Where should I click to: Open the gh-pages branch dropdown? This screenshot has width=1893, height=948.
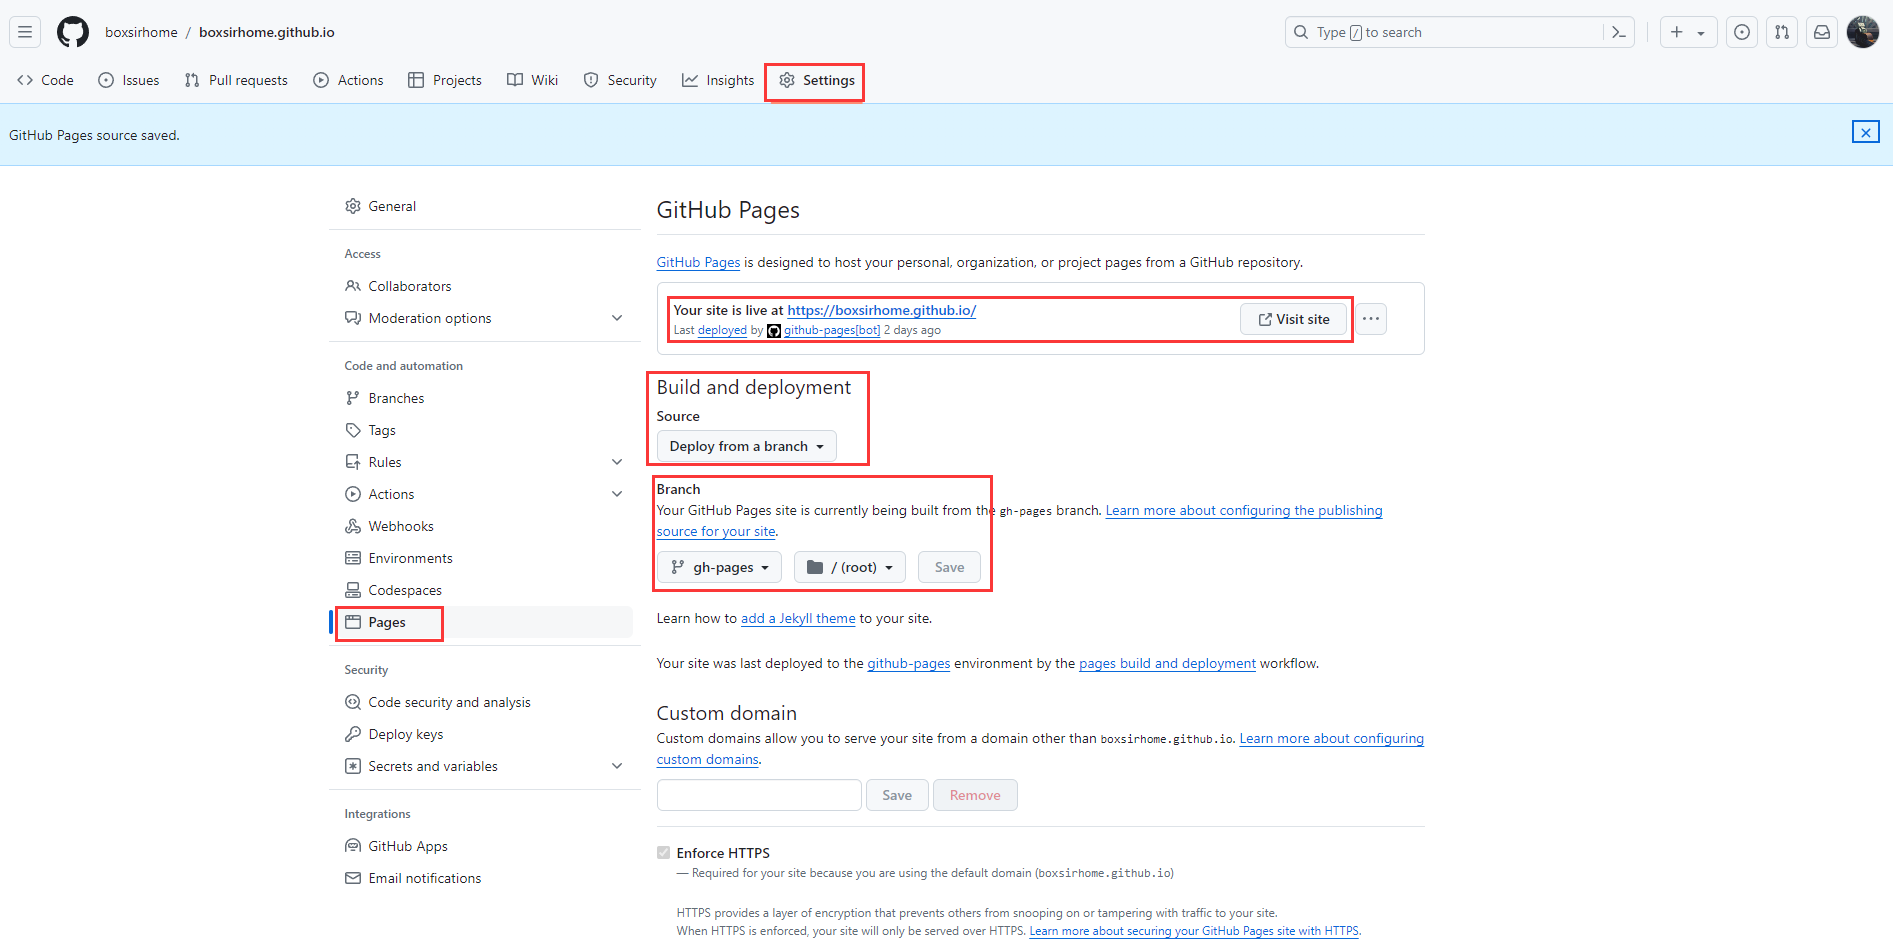coord(719,567)
